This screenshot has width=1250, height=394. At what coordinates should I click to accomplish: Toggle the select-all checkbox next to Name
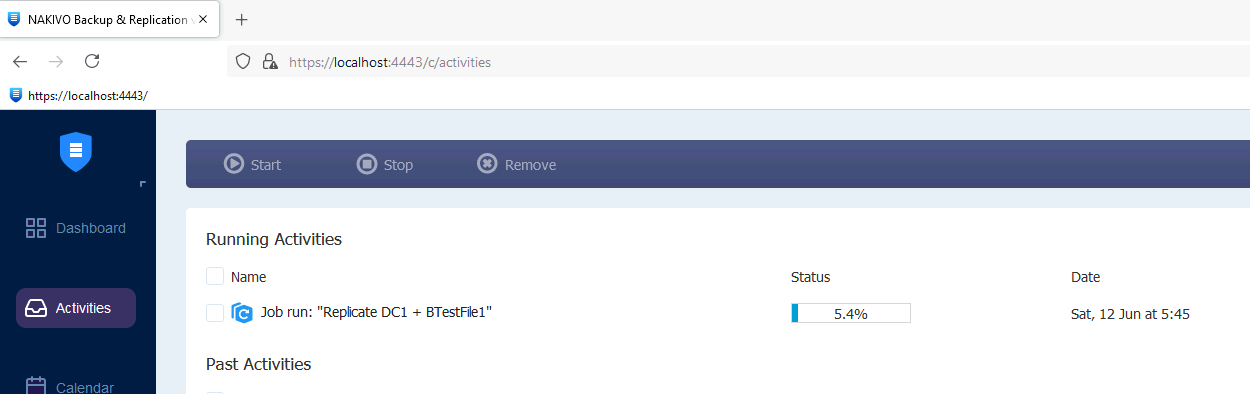pos(215,276)
